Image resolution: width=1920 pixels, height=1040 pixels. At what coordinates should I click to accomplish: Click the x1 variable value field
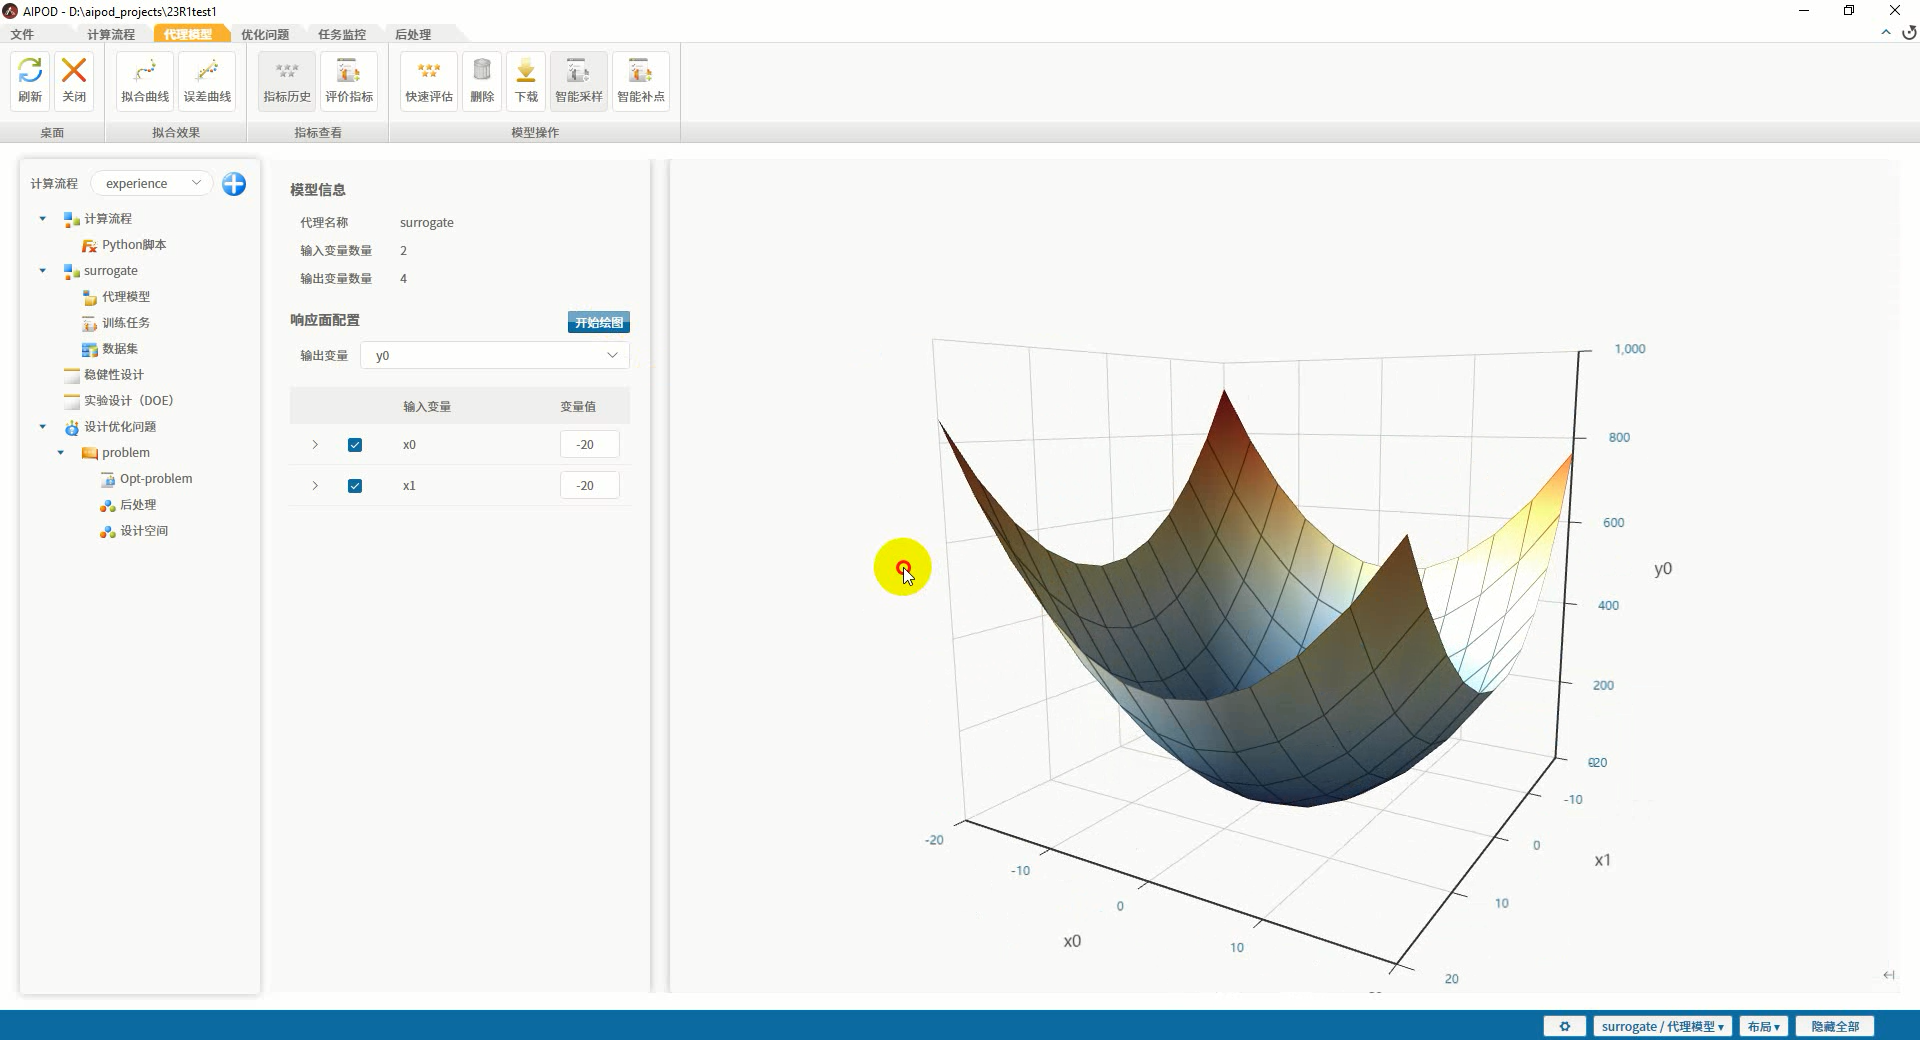coord(589,486)
